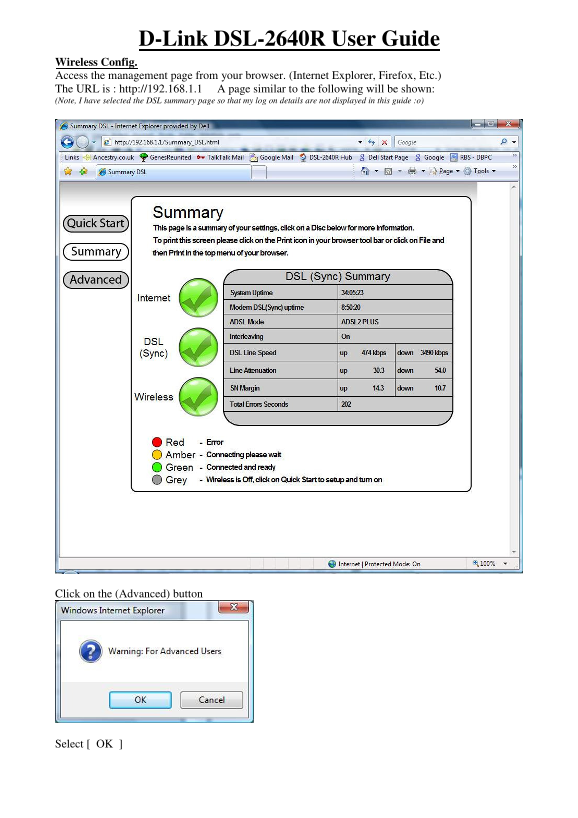Image resolution: width=578 pixels, height=818 pixels.
Task: Open the address bar history dropdown arrow
Action: tap(360, 142)
